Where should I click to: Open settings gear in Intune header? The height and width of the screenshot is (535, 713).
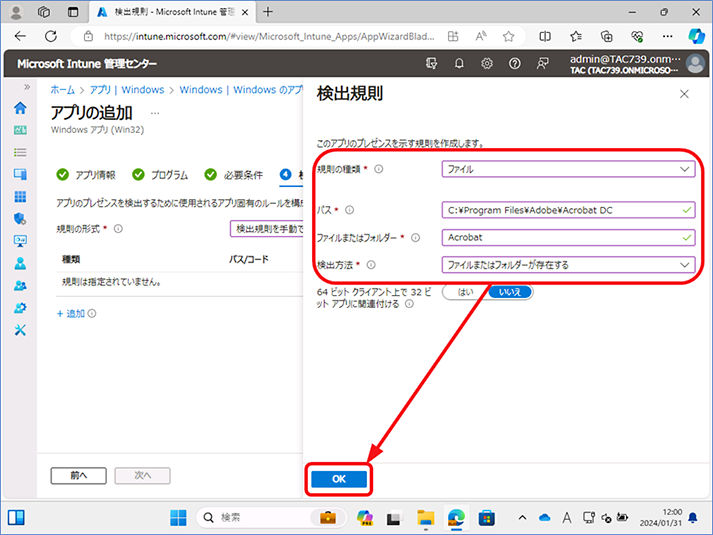pyautogui.click(x=487, y=64)
